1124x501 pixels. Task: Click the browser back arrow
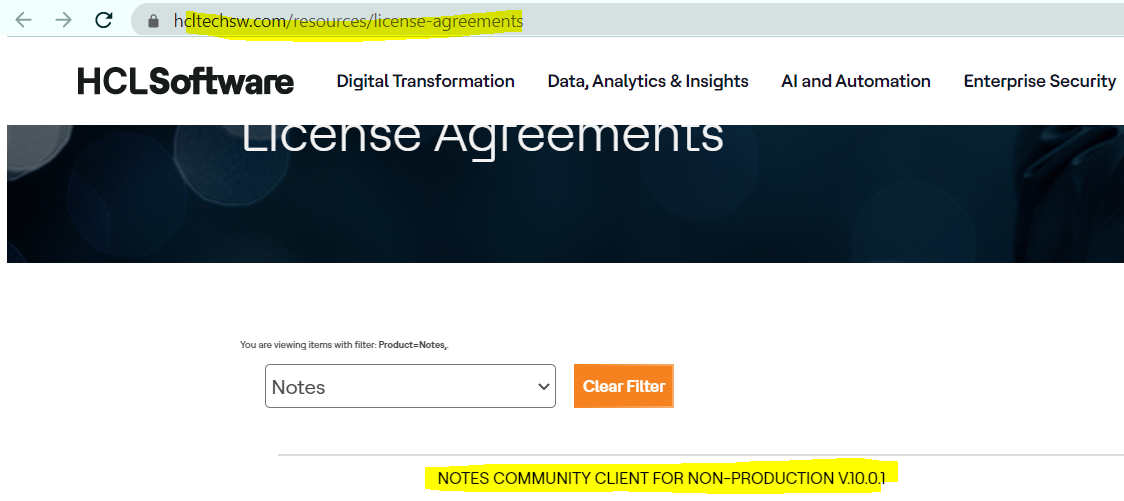pyautogui.click(x=23, y=20)
